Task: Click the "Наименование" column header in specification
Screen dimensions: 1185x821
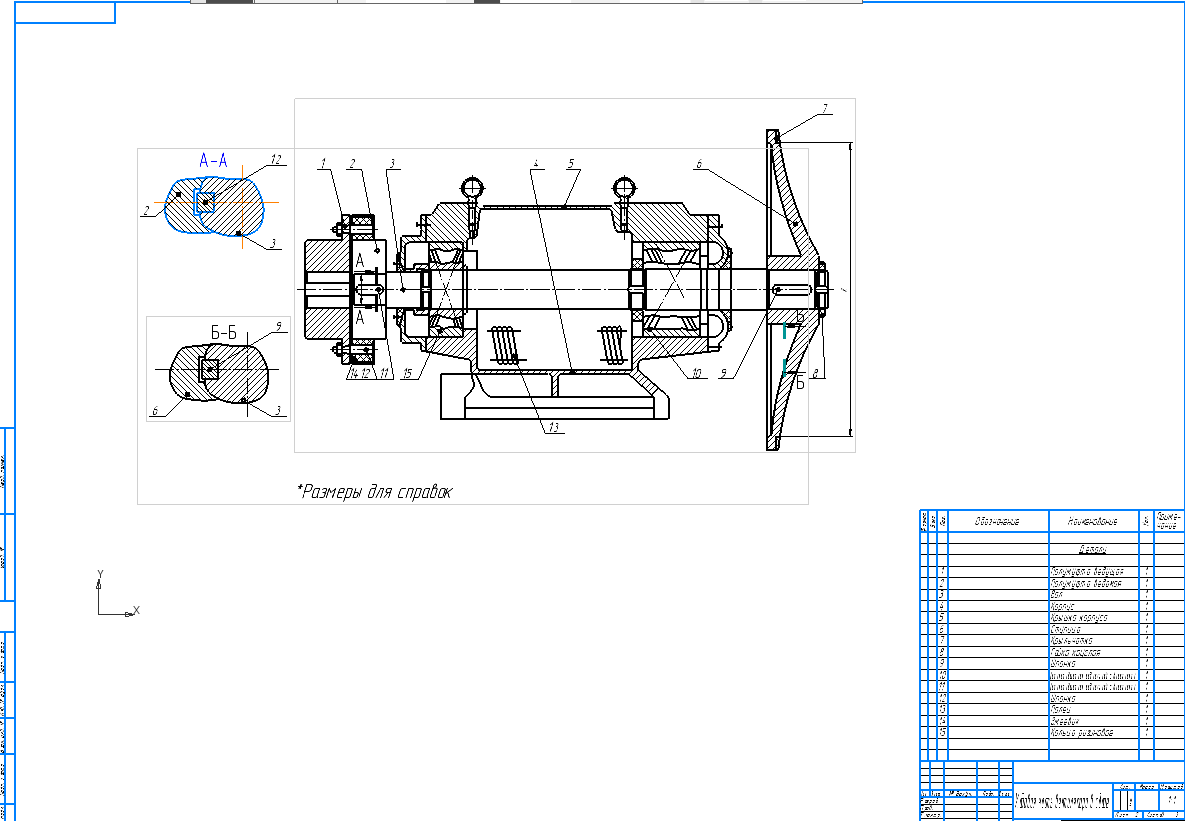Action: pos(1091,521)
